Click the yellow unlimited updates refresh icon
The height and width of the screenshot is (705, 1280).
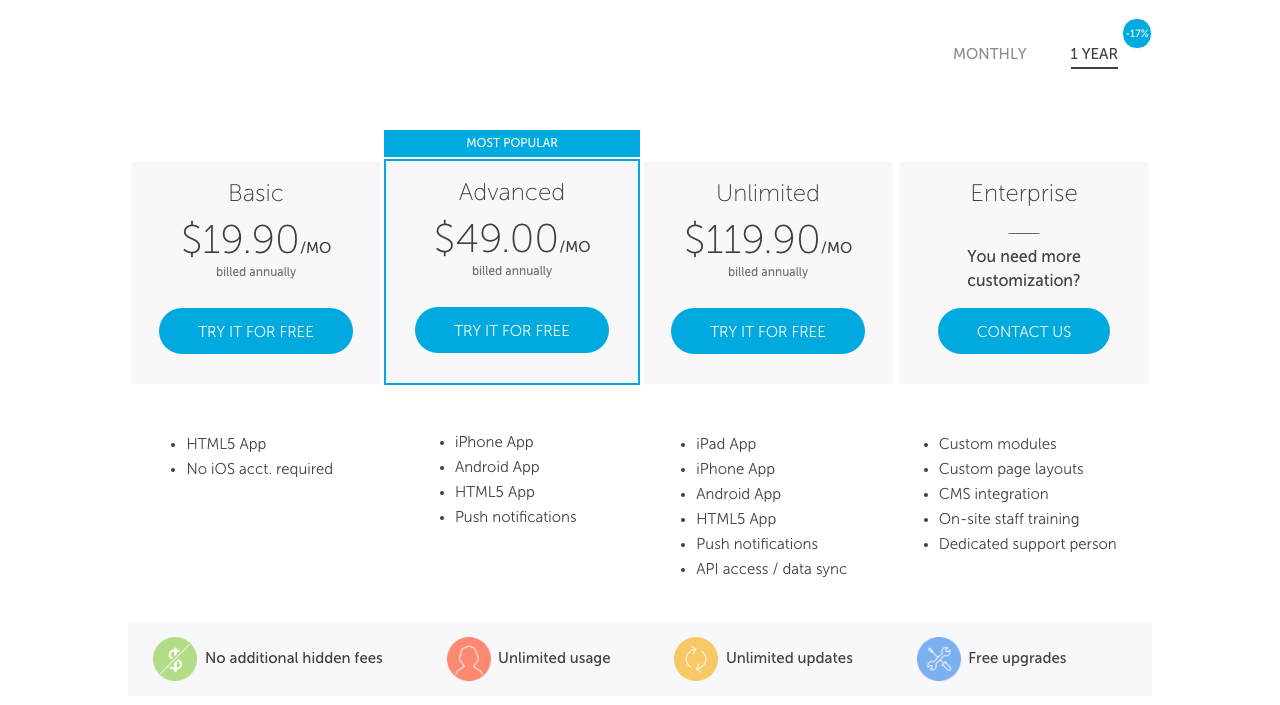pyautogui.click(x=696, y=659)
